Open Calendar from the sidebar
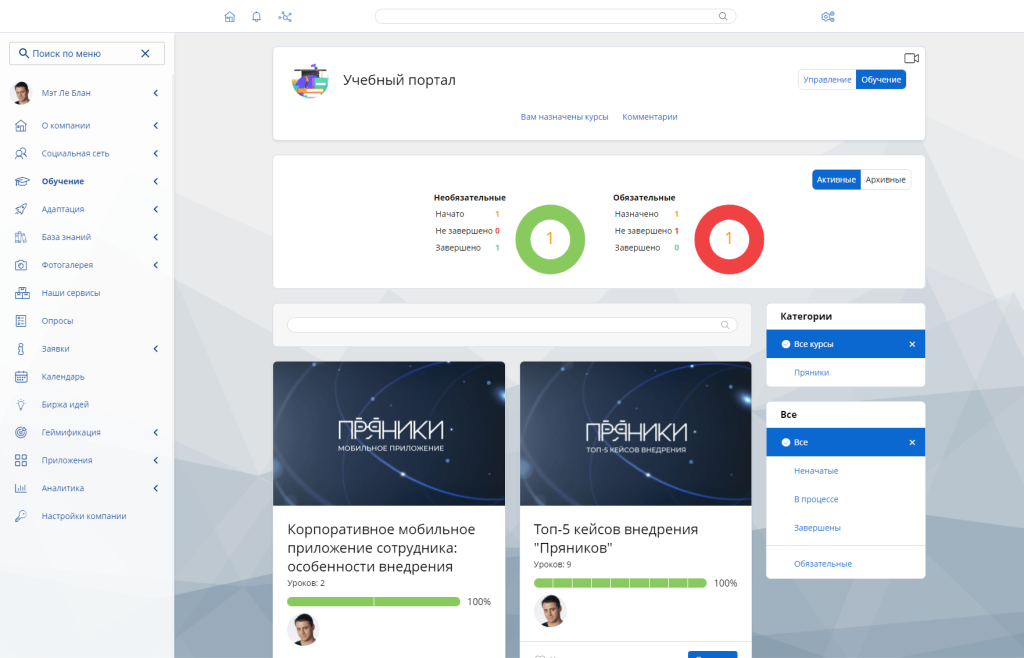The height and width of the screenshot is (658, 1024). [x=63, y=377]
